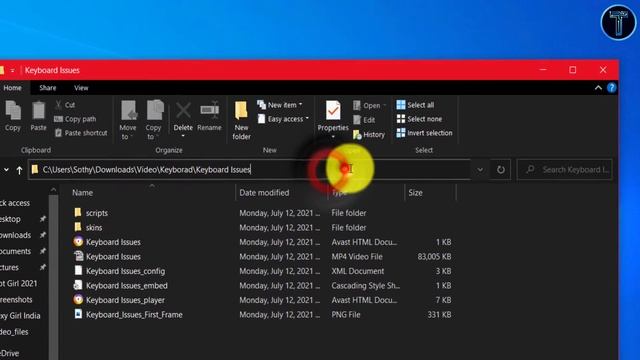Select the Keyboard Issues_player file

point(125,300)
